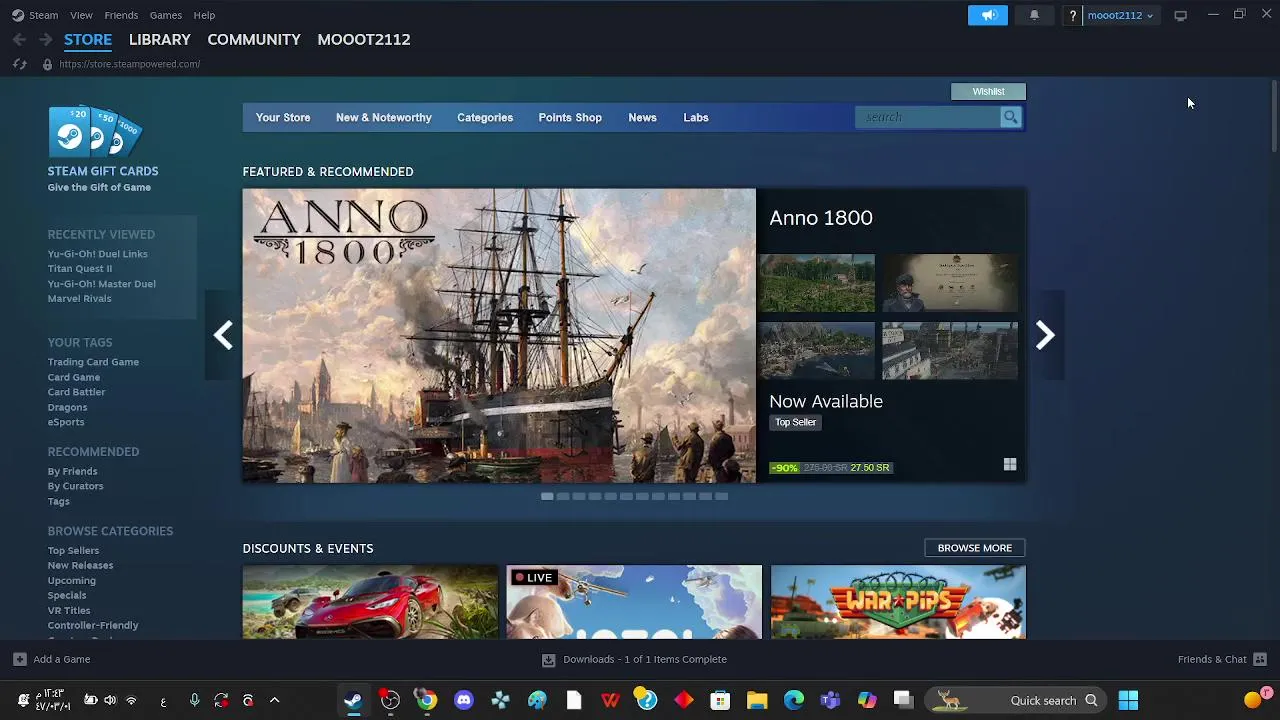Image resolution: width=1280 pixels, height=720 pixels.
Task: Open the LIVE broadcast event tile
Action: [634, 602]
